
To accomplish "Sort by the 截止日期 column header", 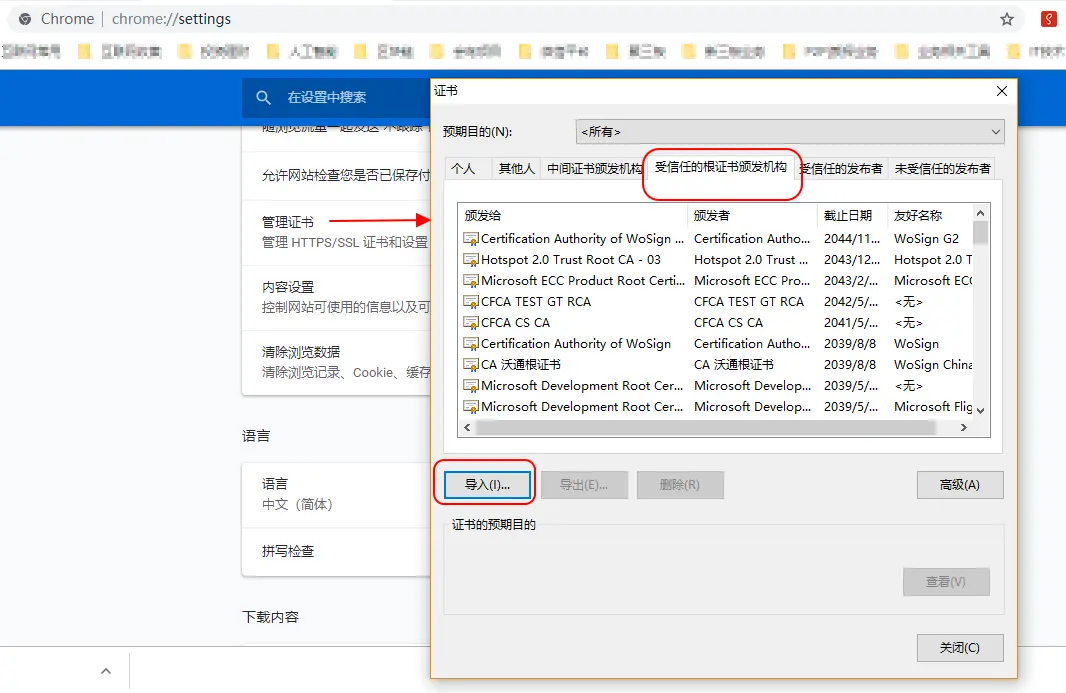I will [853, 216].
